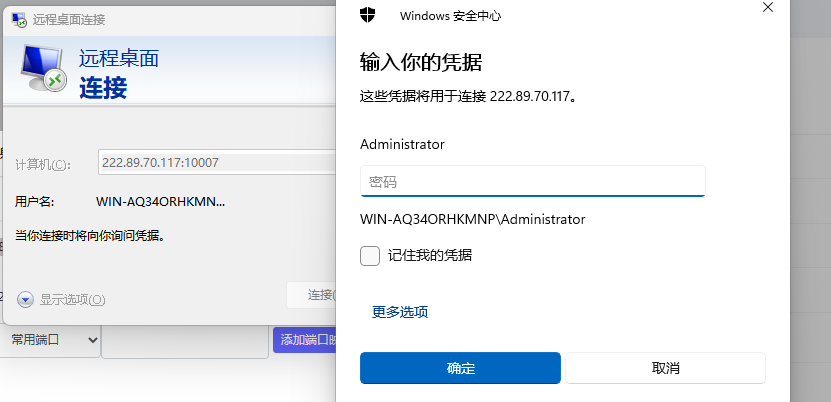Click the 连接 button
Viewport: 831px width, 402px height.
click(312, 295)
